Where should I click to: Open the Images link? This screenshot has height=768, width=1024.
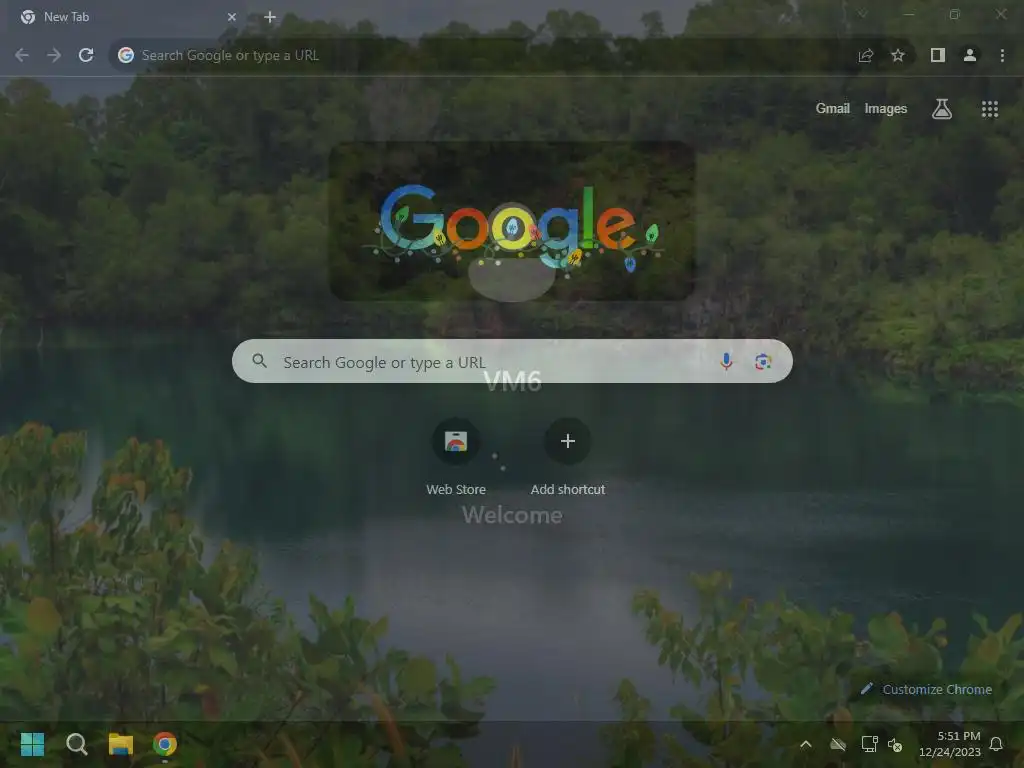coord(886,108)
